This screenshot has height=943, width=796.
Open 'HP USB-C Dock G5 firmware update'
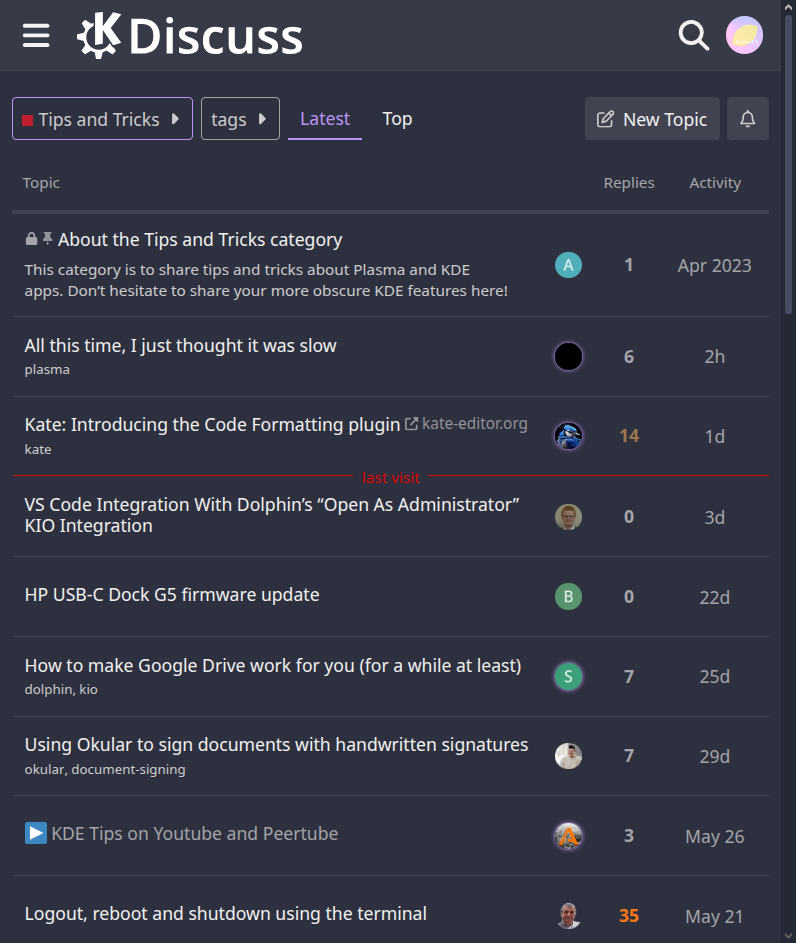point(172,595)
